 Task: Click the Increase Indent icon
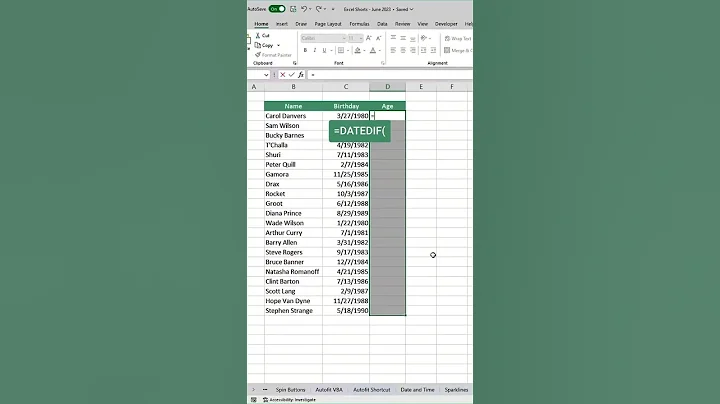433,50
